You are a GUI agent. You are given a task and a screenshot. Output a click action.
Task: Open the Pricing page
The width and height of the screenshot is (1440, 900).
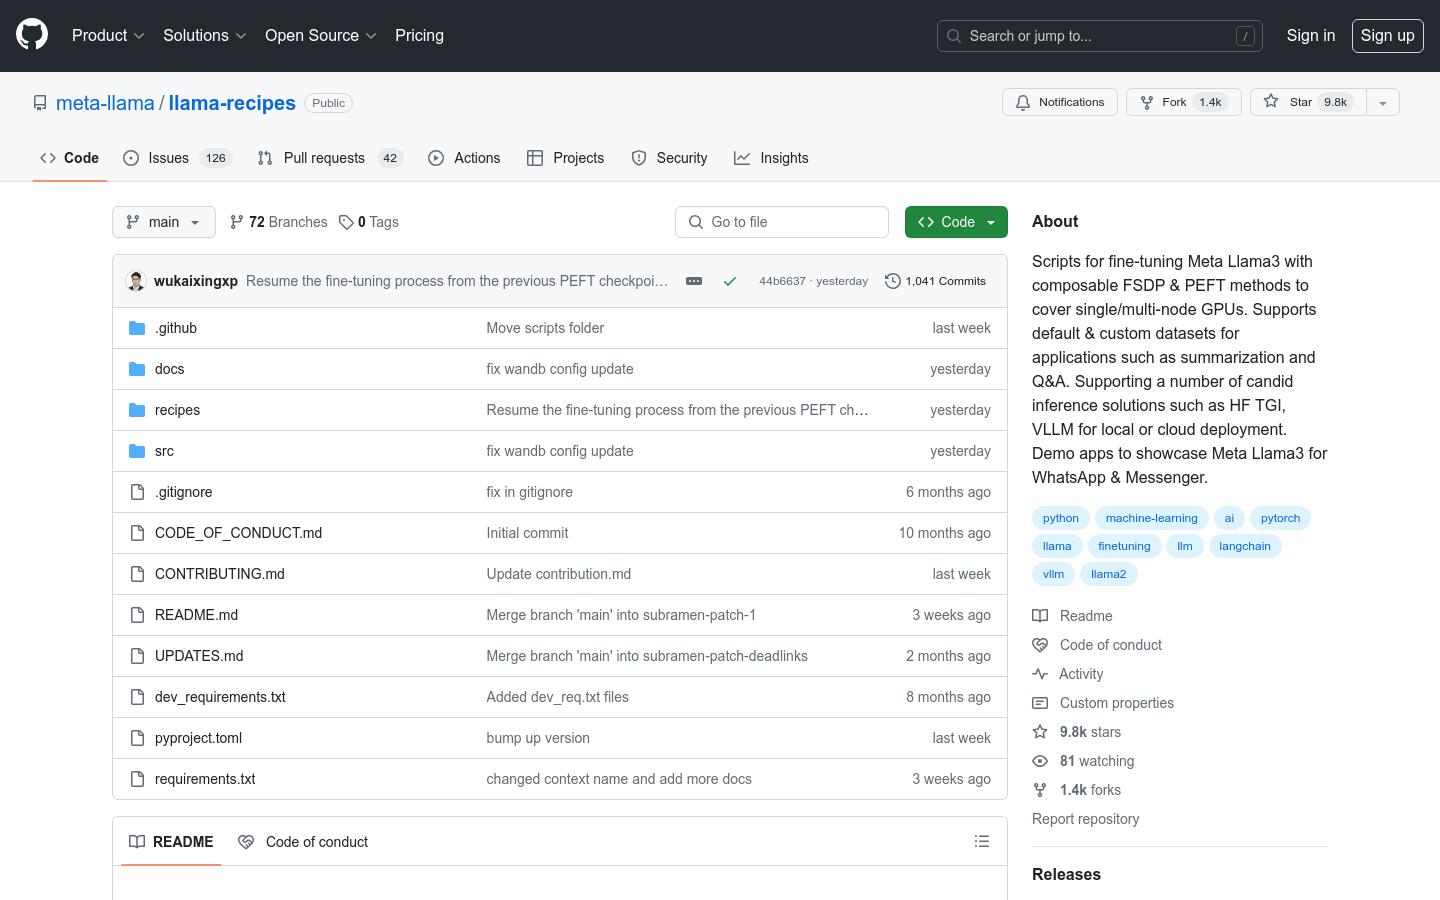[x=419, y=35]
